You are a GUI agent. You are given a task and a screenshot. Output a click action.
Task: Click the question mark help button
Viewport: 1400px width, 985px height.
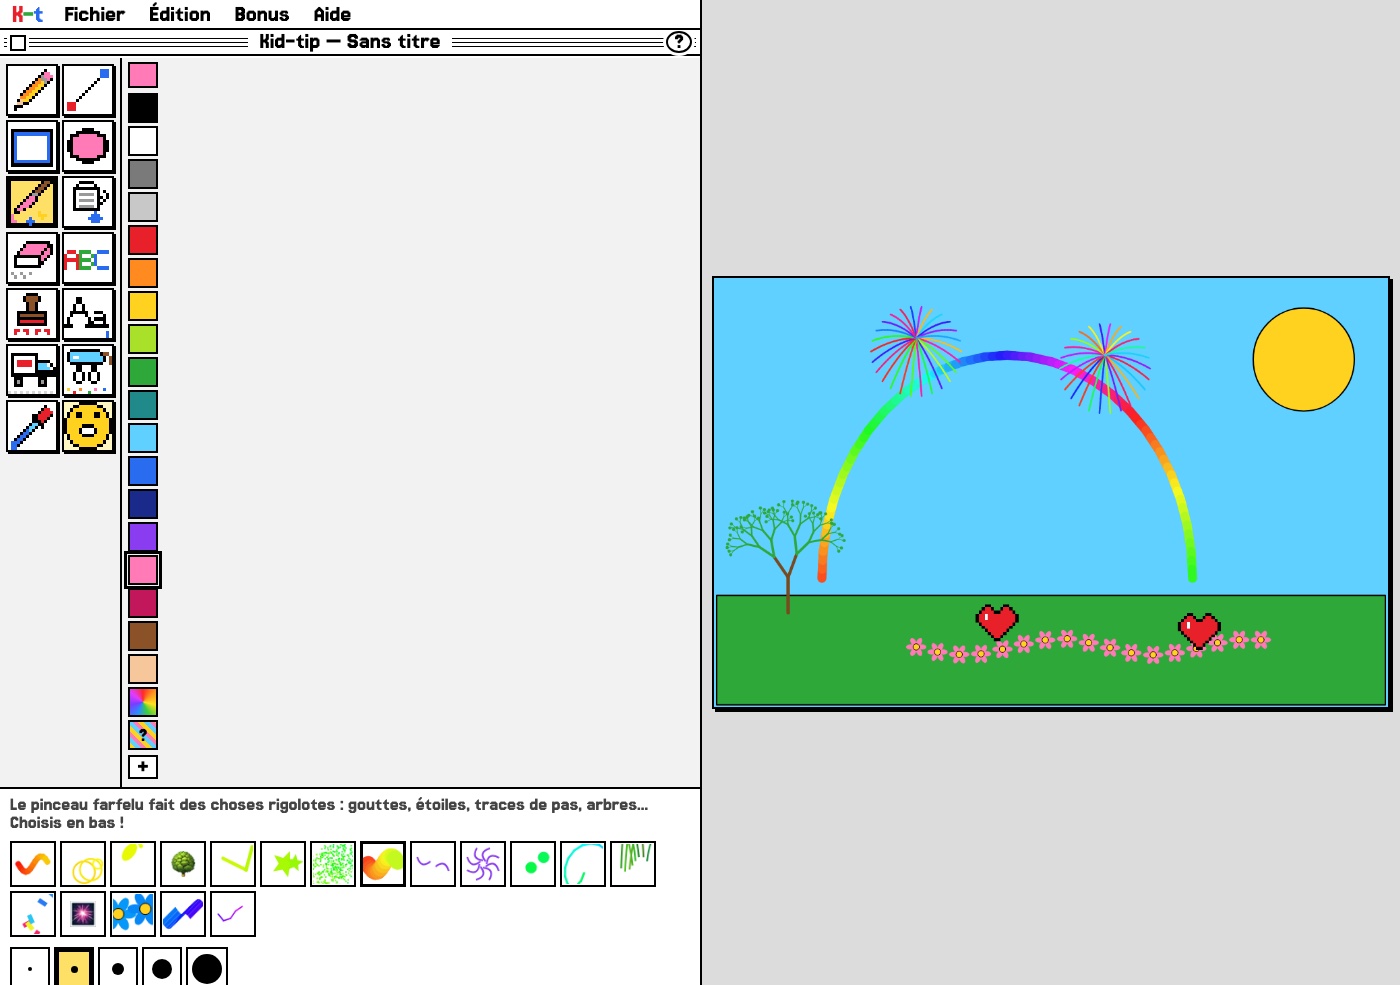click(x=679, y=42)
